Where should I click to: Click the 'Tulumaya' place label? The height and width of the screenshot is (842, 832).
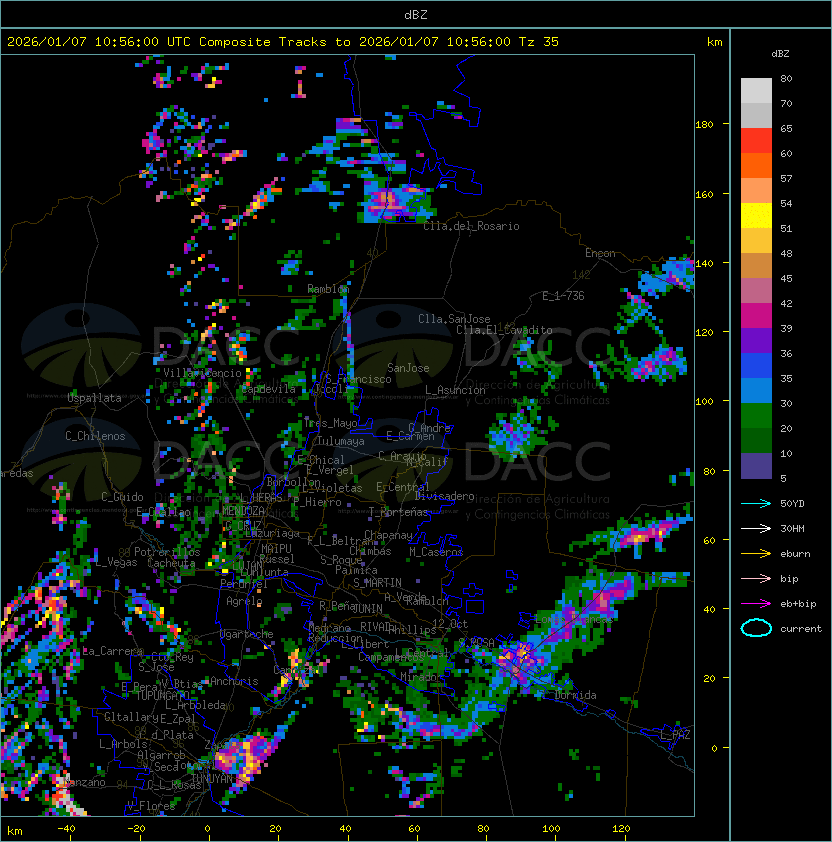tap(341, 441)
